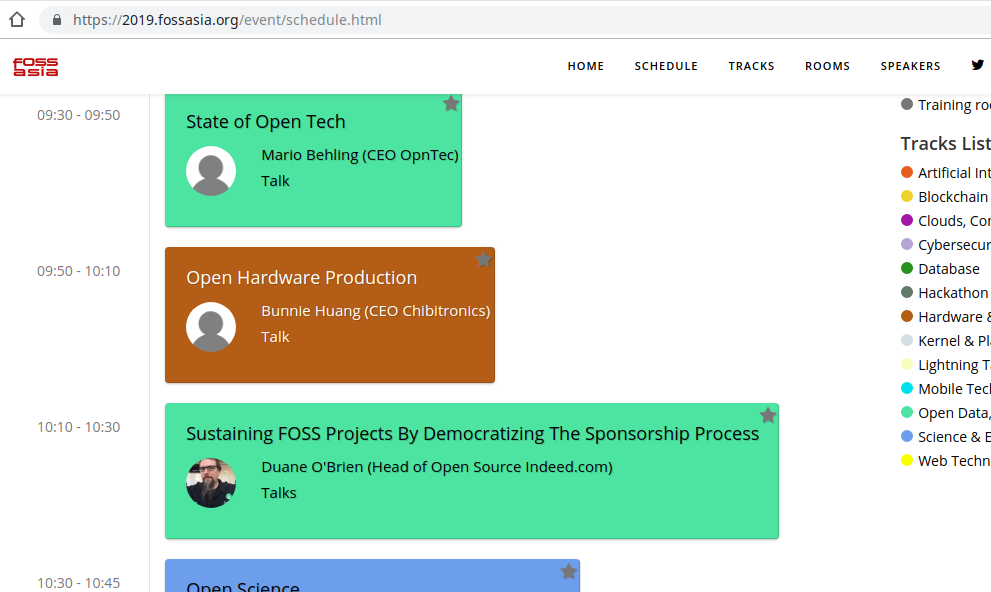Click speaker name Duane O'Brien

437,467
